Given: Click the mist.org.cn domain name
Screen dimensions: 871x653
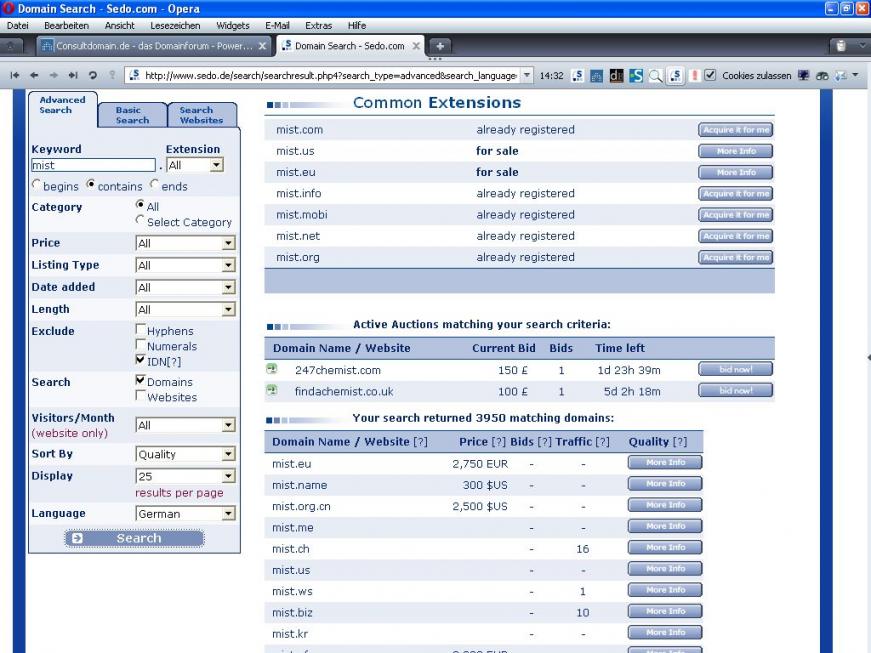Looking at the screenshot, I should pos(301,506).
